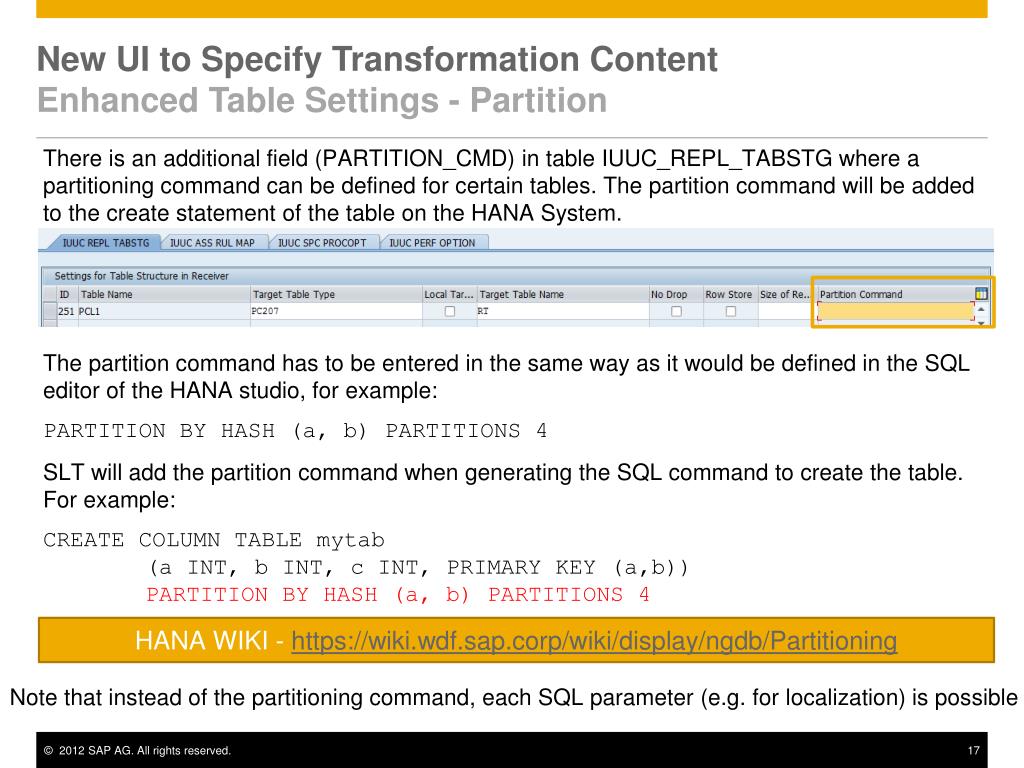The image size is (1024, 768).
Task: Click into the Partition Command field
Action: pos(895,312)
